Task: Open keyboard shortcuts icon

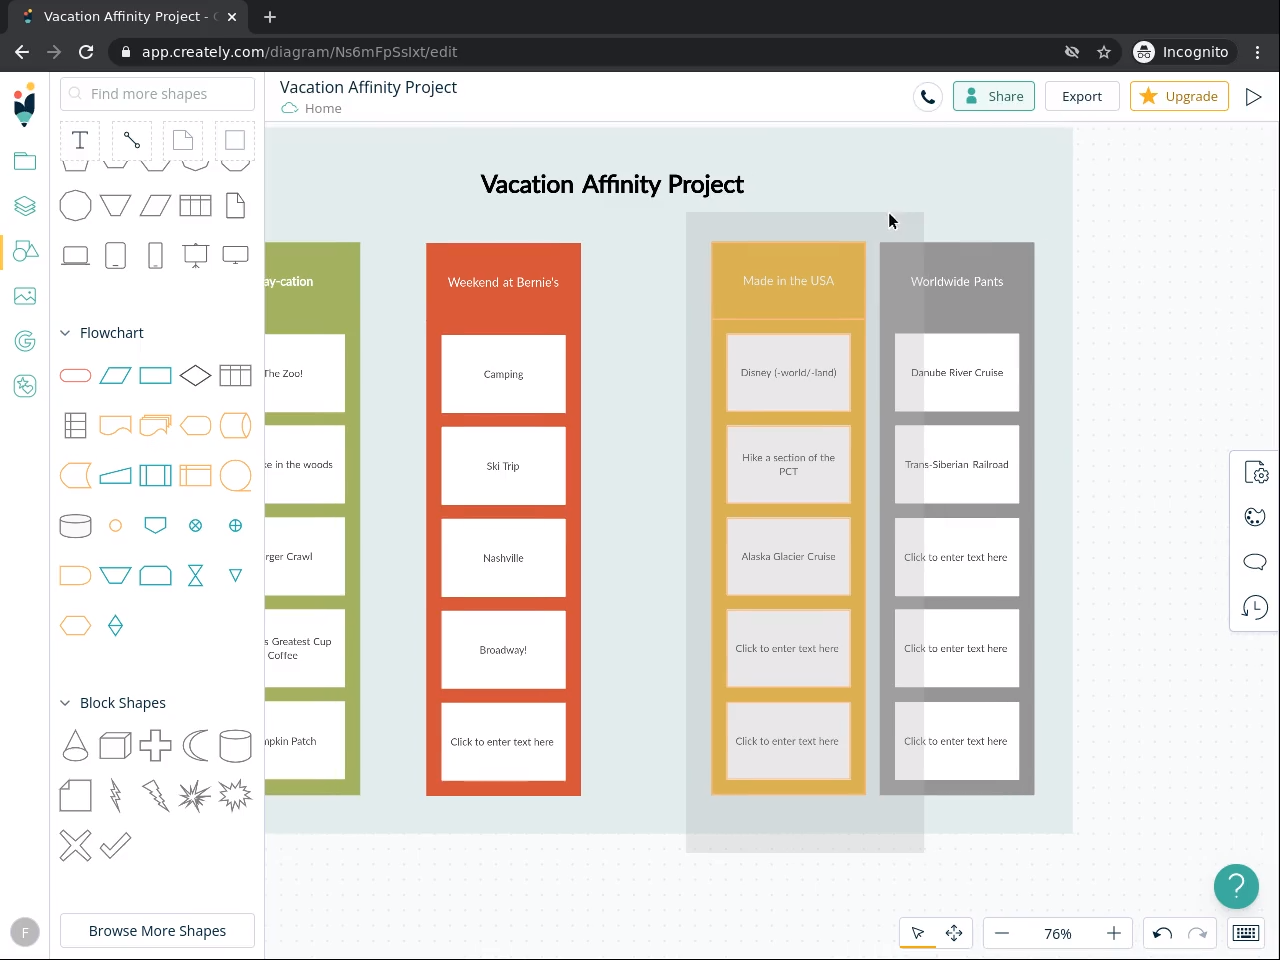Action: coord(1246,933)
